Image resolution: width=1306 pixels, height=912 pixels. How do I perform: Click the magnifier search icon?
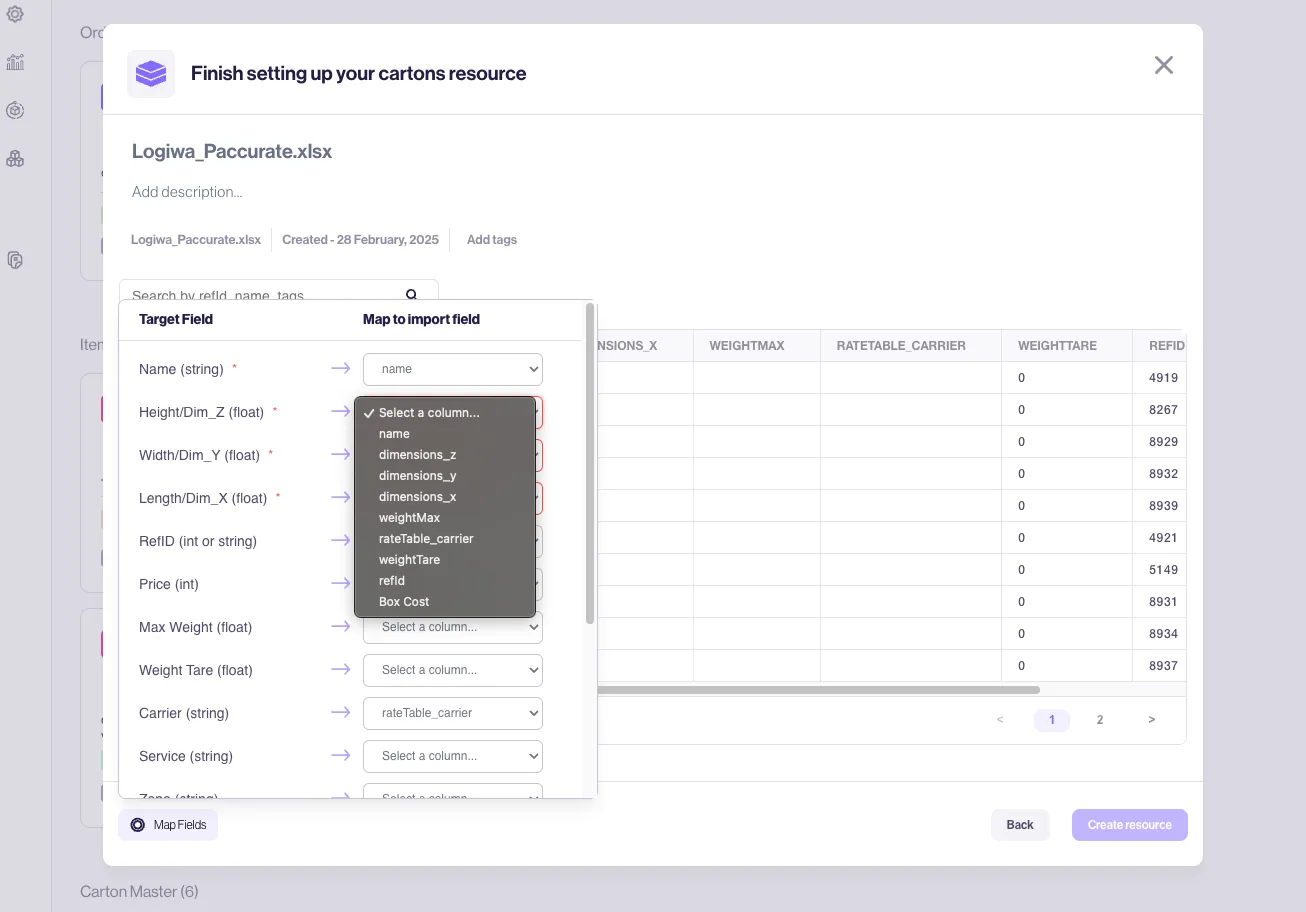pyautogui.click(x=411, y=294)
